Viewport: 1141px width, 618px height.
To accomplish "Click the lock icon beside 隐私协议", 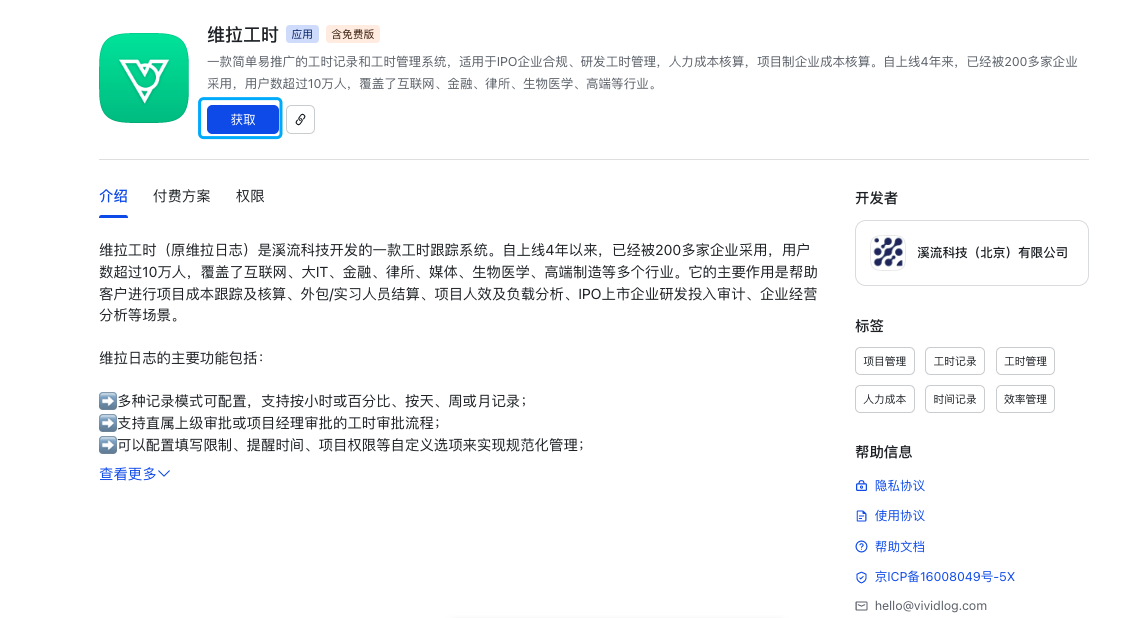I will point(862,486).
